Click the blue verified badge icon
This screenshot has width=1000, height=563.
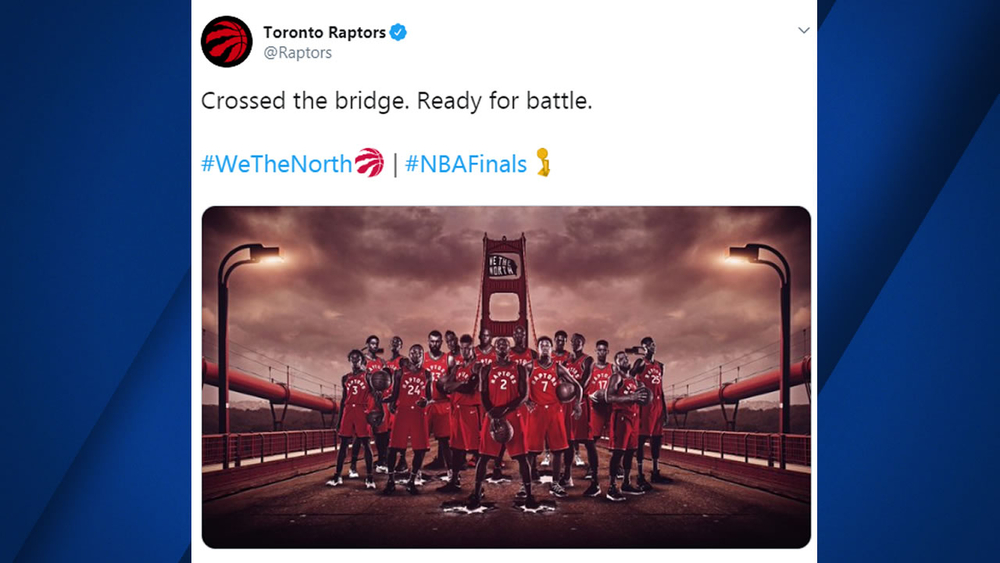point(398,32)
